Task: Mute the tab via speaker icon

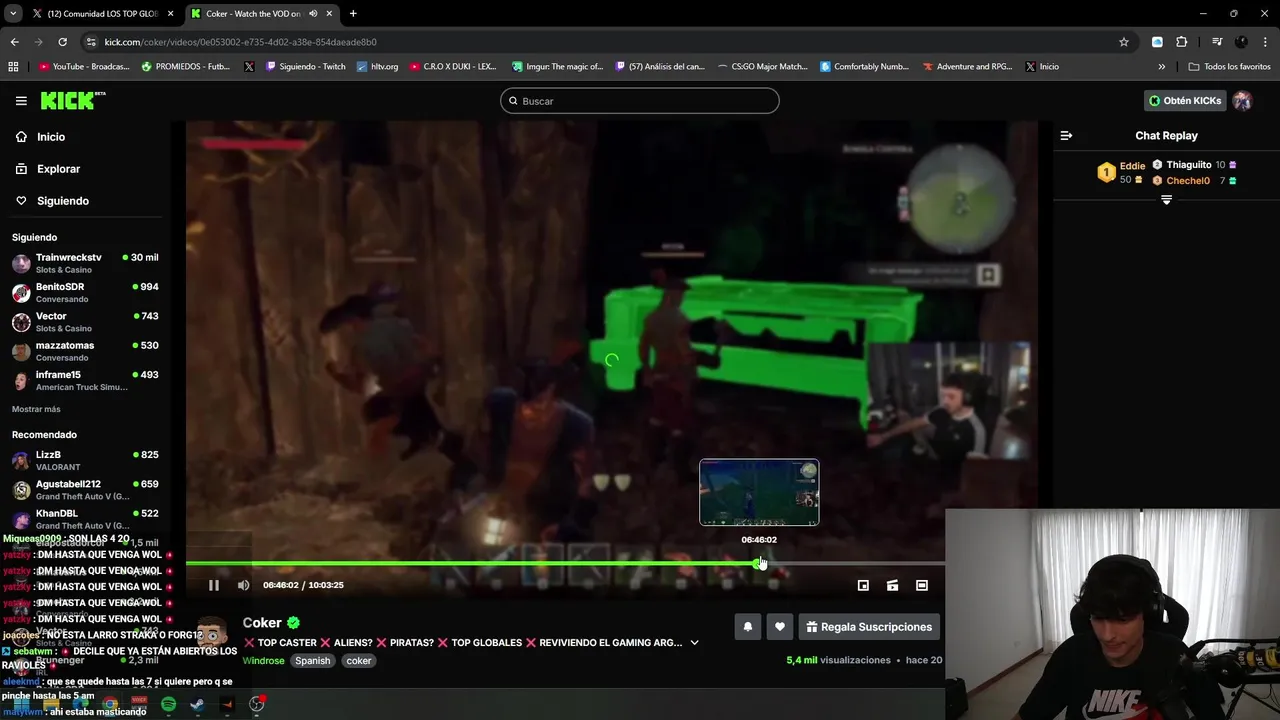Action: point(313,14)
